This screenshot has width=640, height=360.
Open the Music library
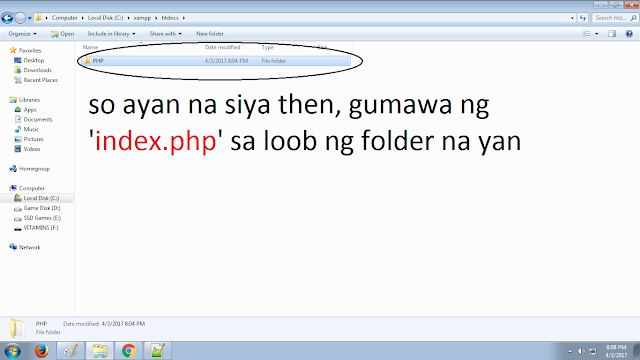pos(31,129)
